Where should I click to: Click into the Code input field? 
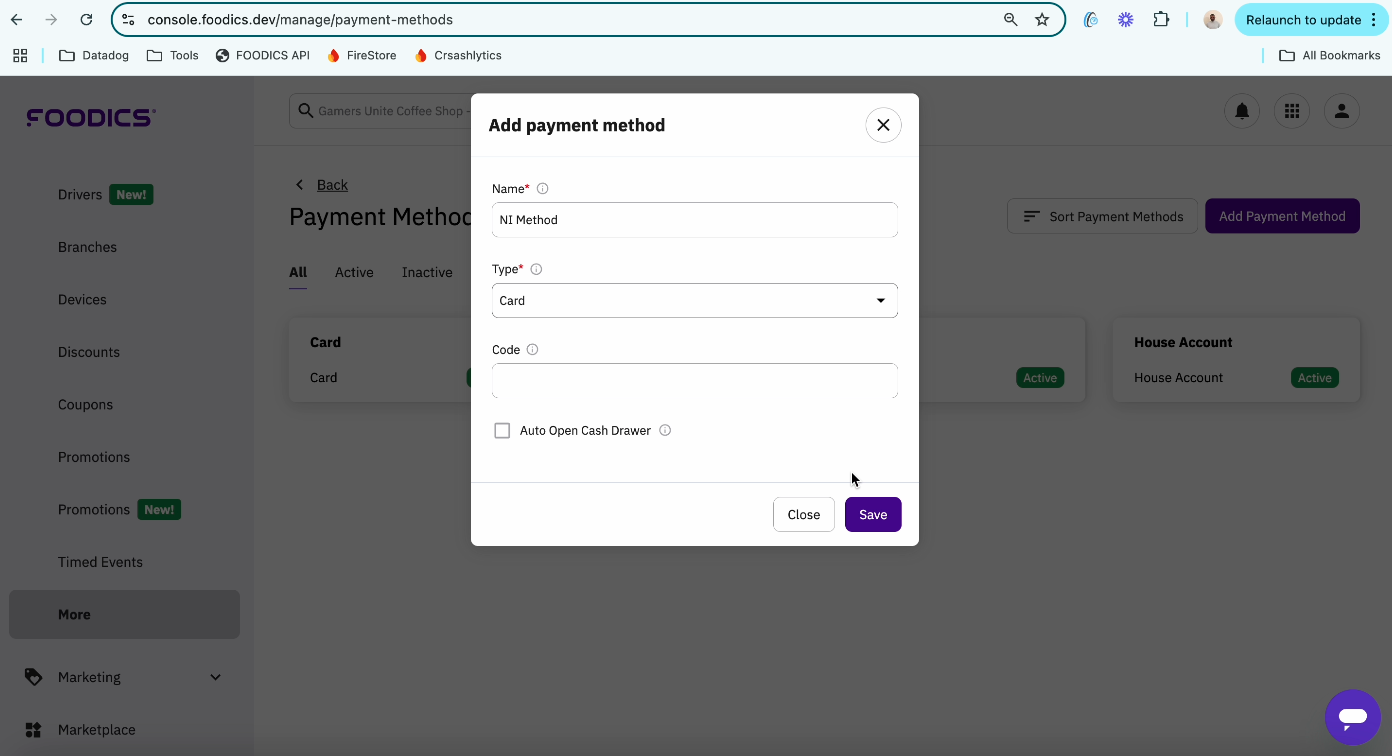[x=695, y=381]
